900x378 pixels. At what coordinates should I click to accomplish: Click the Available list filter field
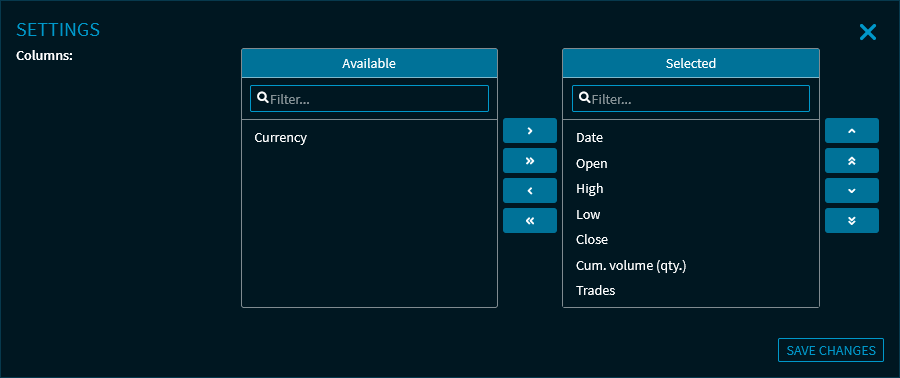point(369,99)
